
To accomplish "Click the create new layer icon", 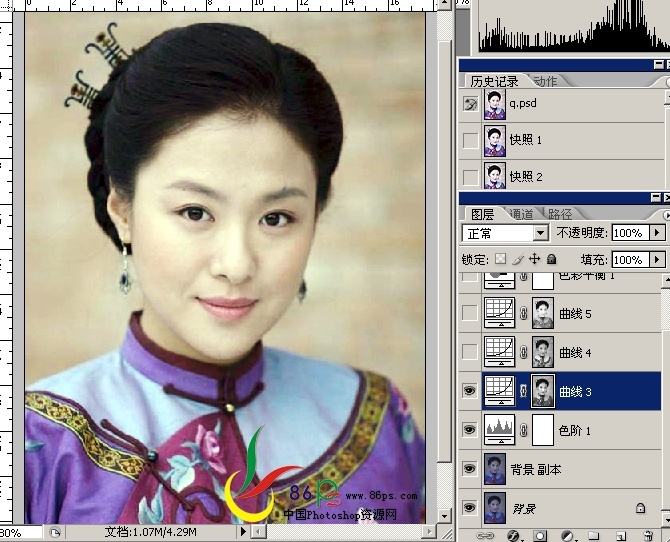I will click(x=621, y=536).
